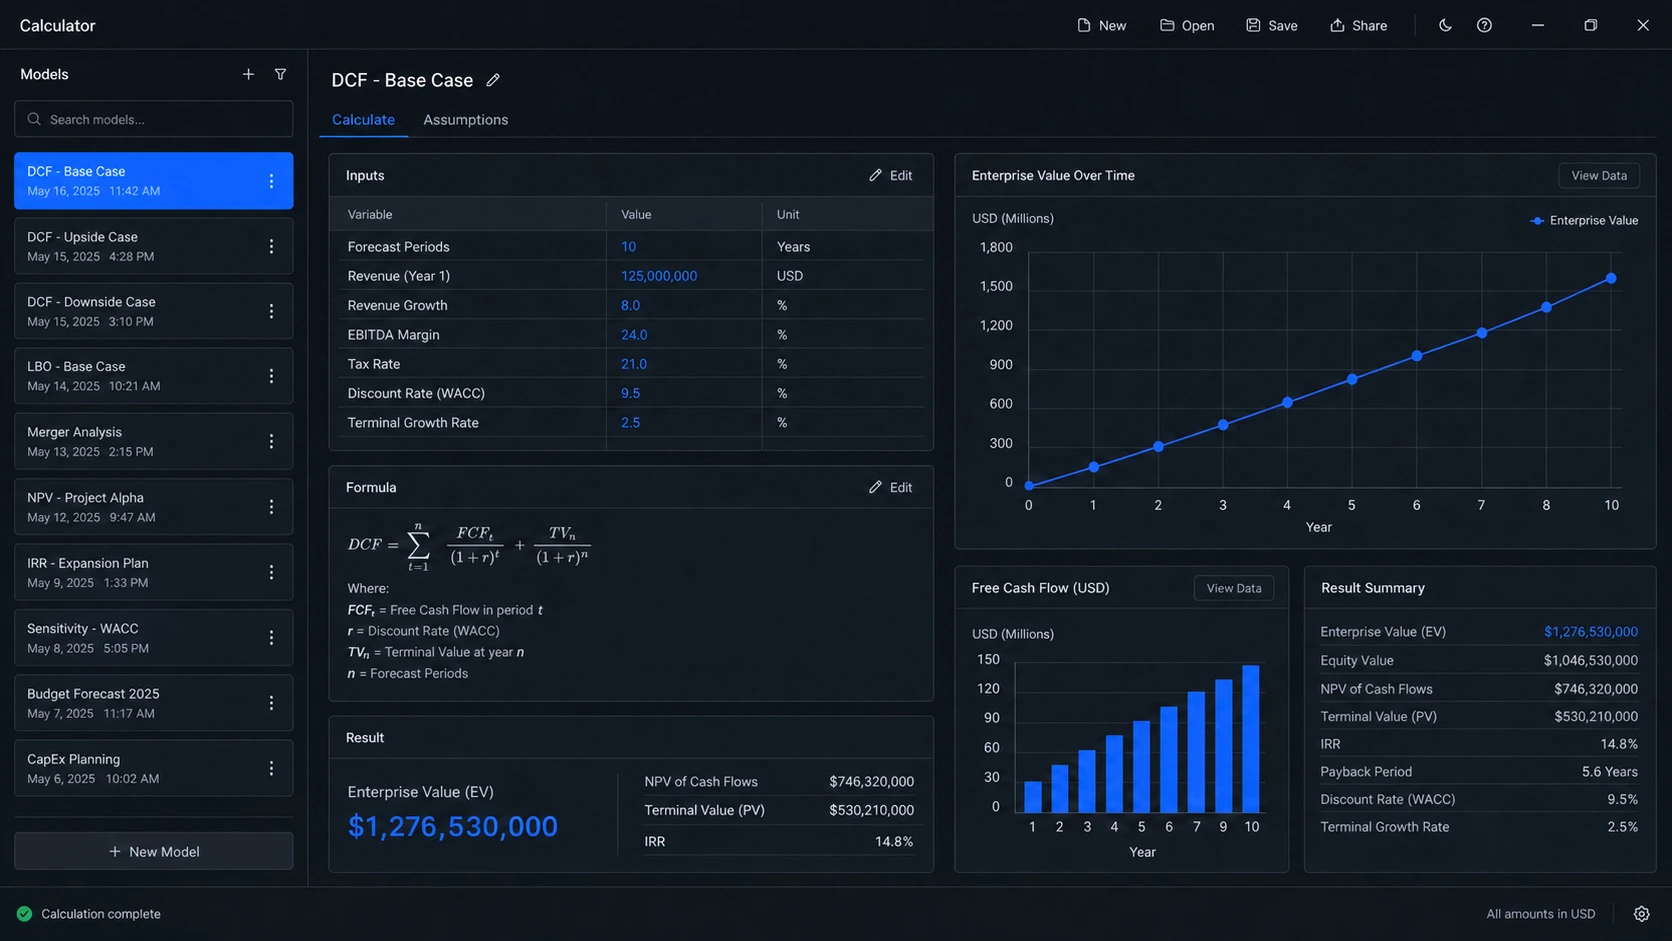Click the year 10 data point on line chart
The height and width of the screenshot is (941, 1672).
(x=1611, y=279)
